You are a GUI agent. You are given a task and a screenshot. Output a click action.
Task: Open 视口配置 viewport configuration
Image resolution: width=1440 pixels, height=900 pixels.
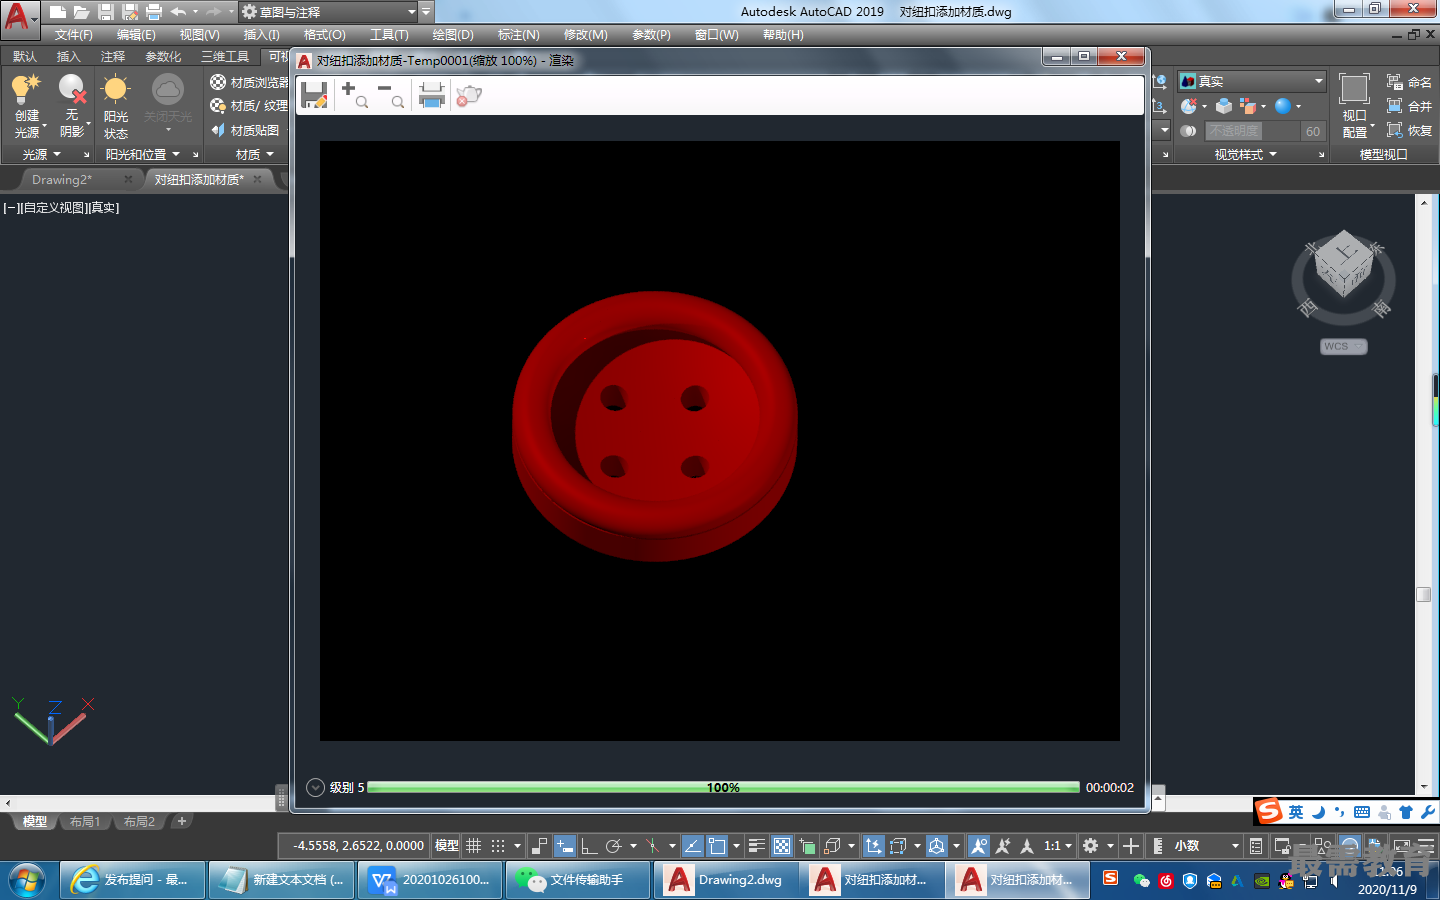point(1355,106)
